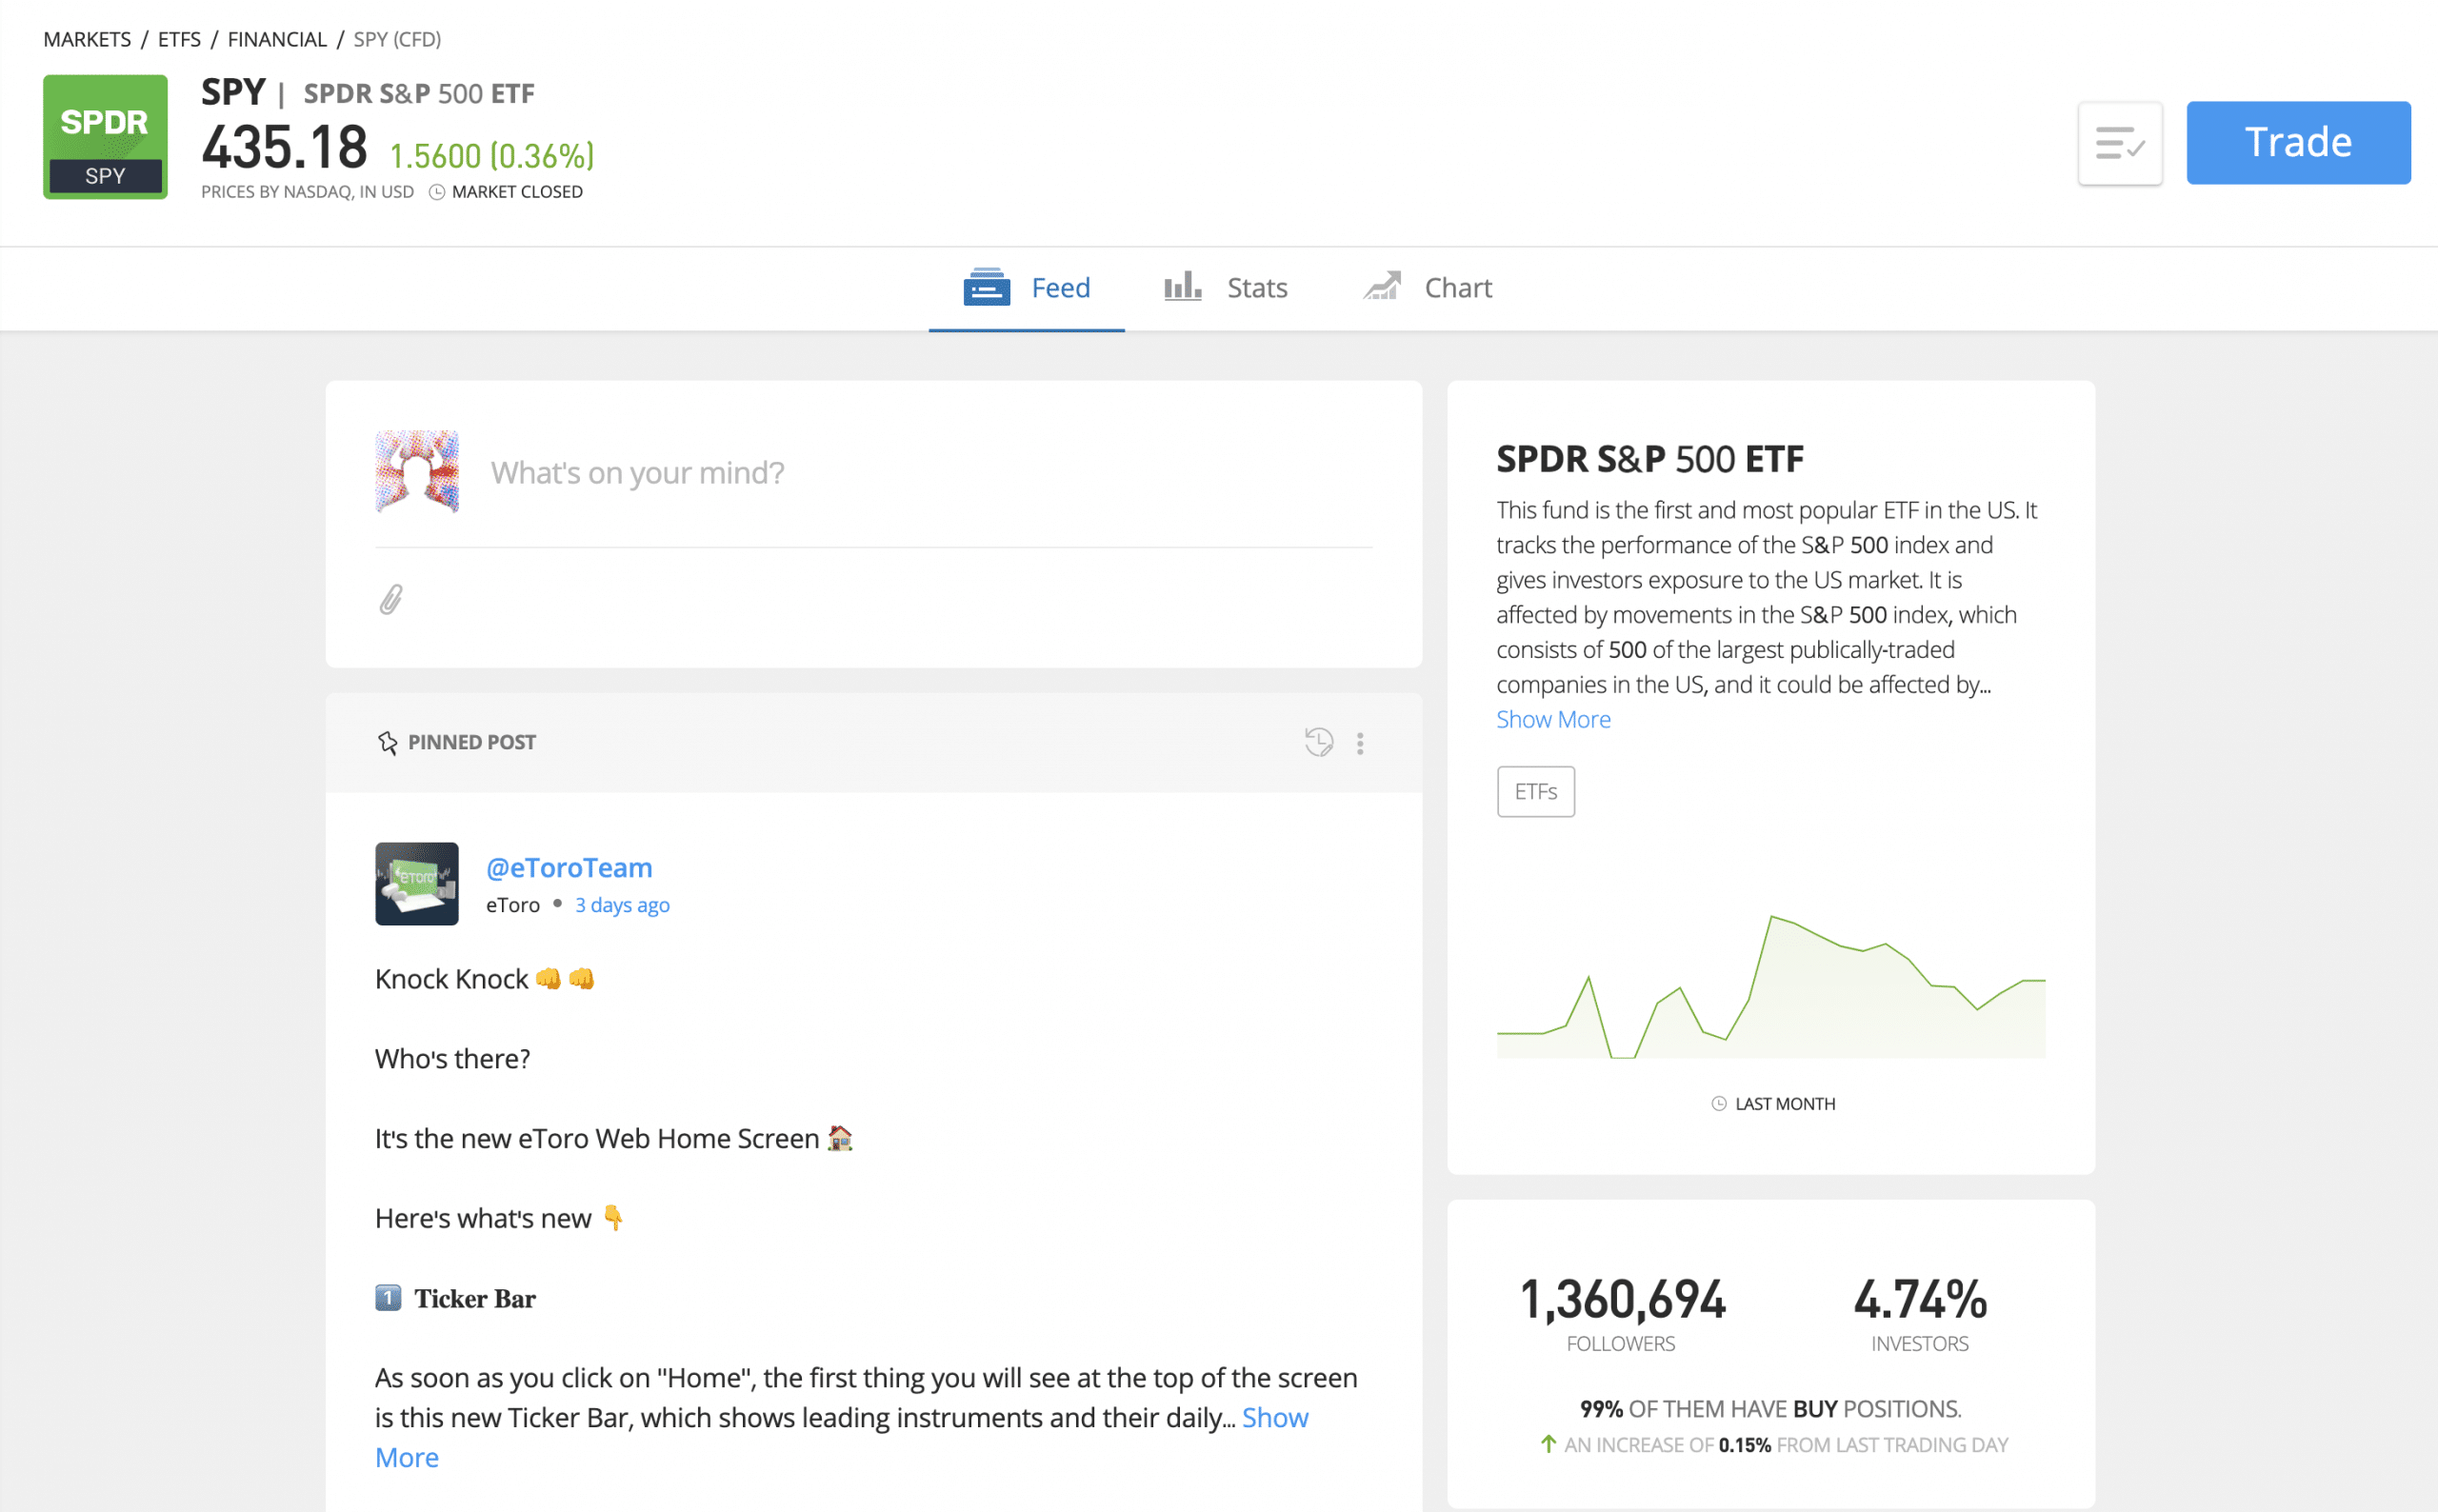The image size is (2438, 1512).
Task: Open the three-dot menu on pinned post
Action: pos(1359,742)
